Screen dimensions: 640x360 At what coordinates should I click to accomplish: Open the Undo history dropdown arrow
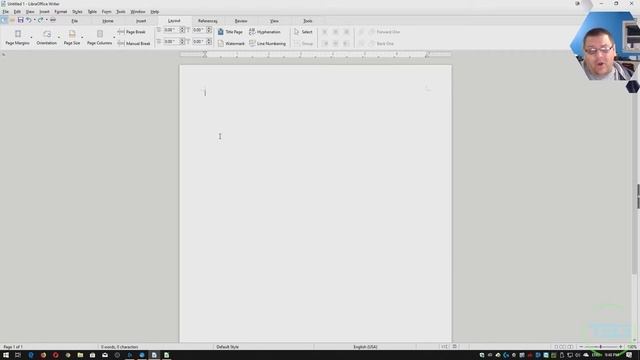(34, 20)
